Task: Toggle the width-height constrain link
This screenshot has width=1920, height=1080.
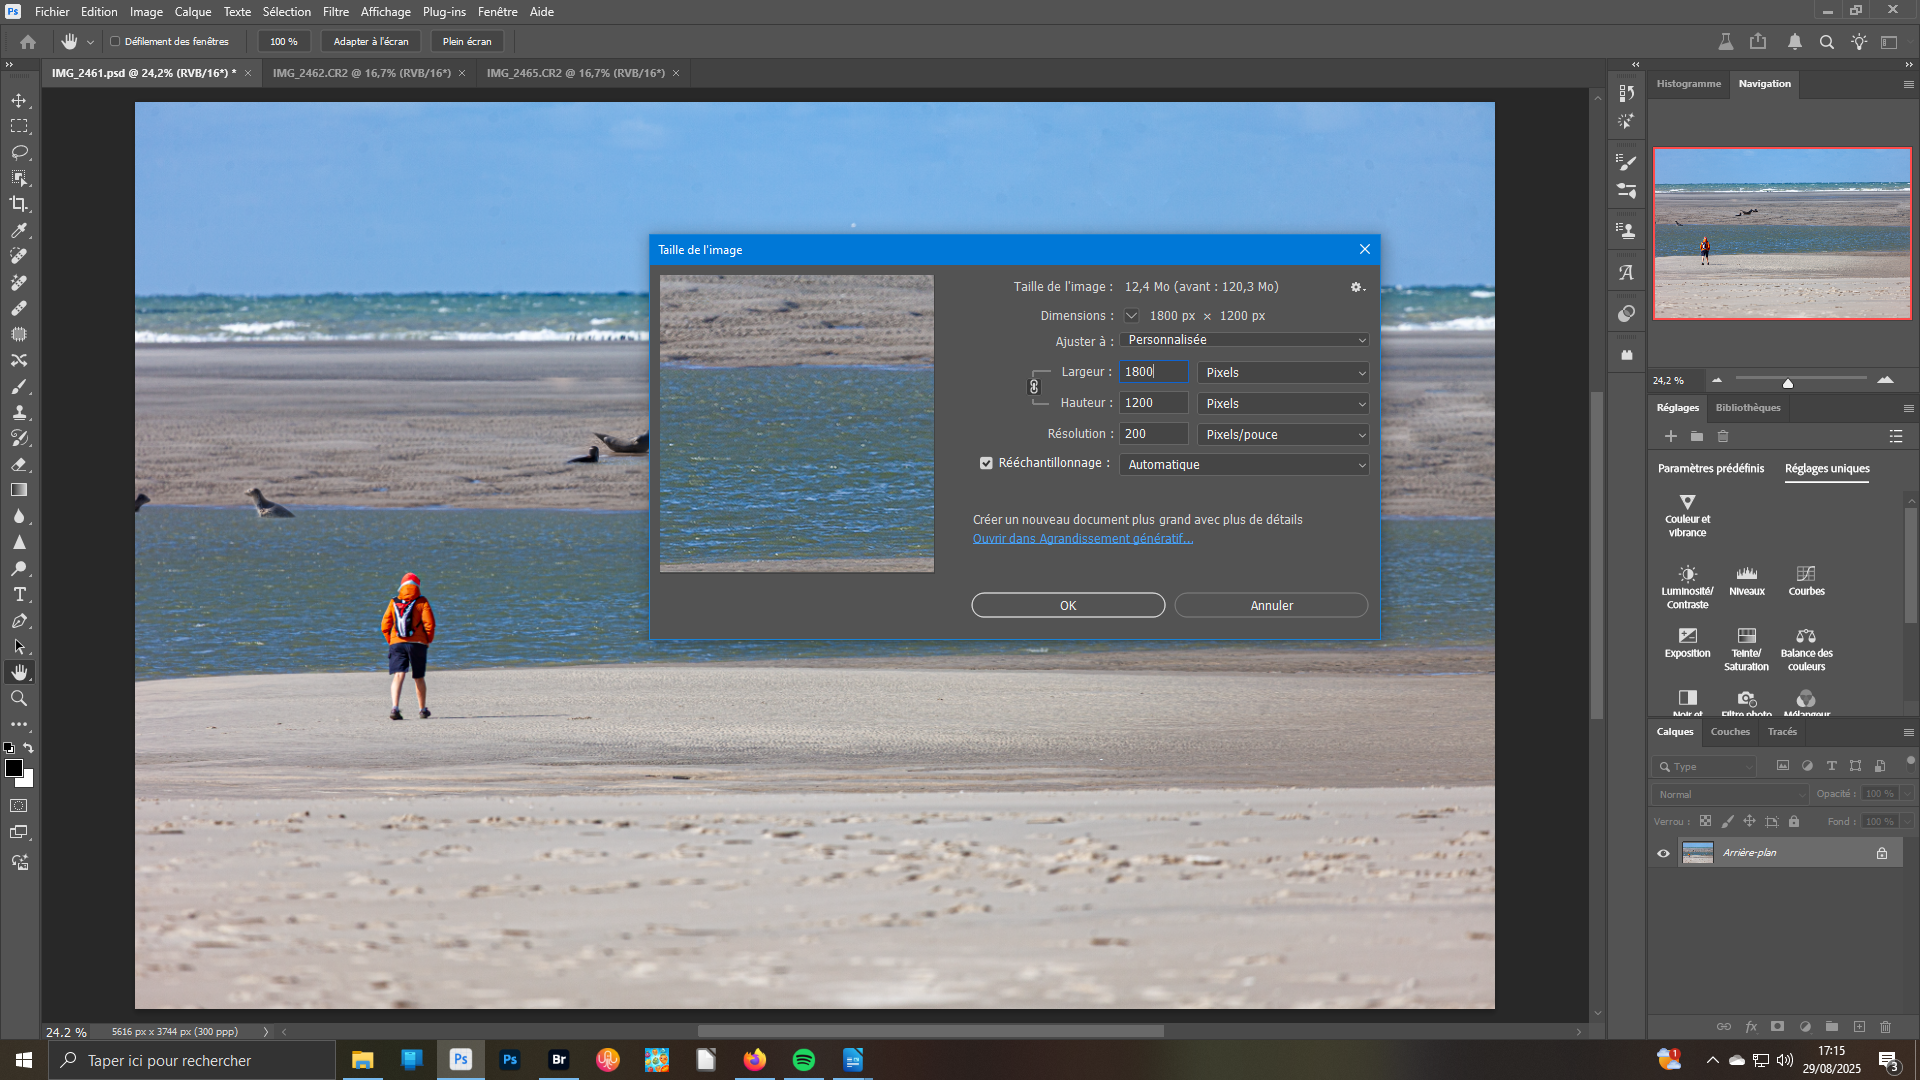Action: [1034, 387]
